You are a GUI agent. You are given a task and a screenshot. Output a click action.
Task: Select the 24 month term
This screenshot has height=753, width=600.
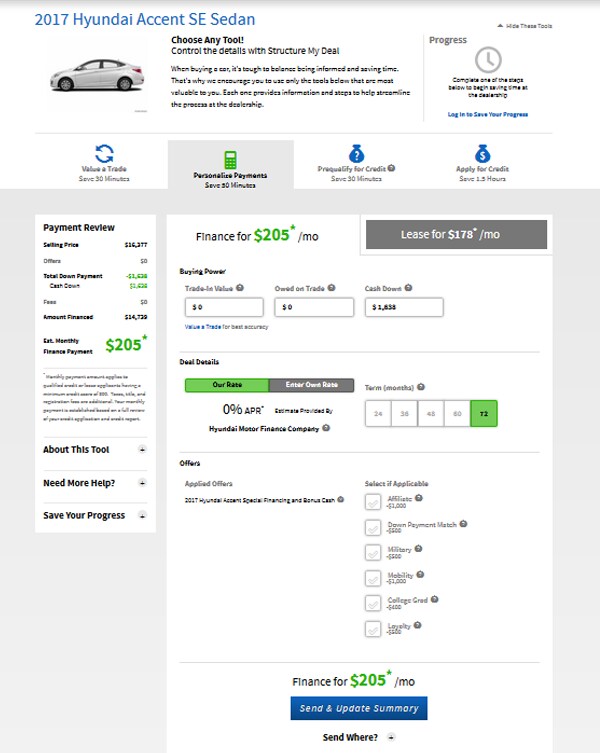pos(378,413)
